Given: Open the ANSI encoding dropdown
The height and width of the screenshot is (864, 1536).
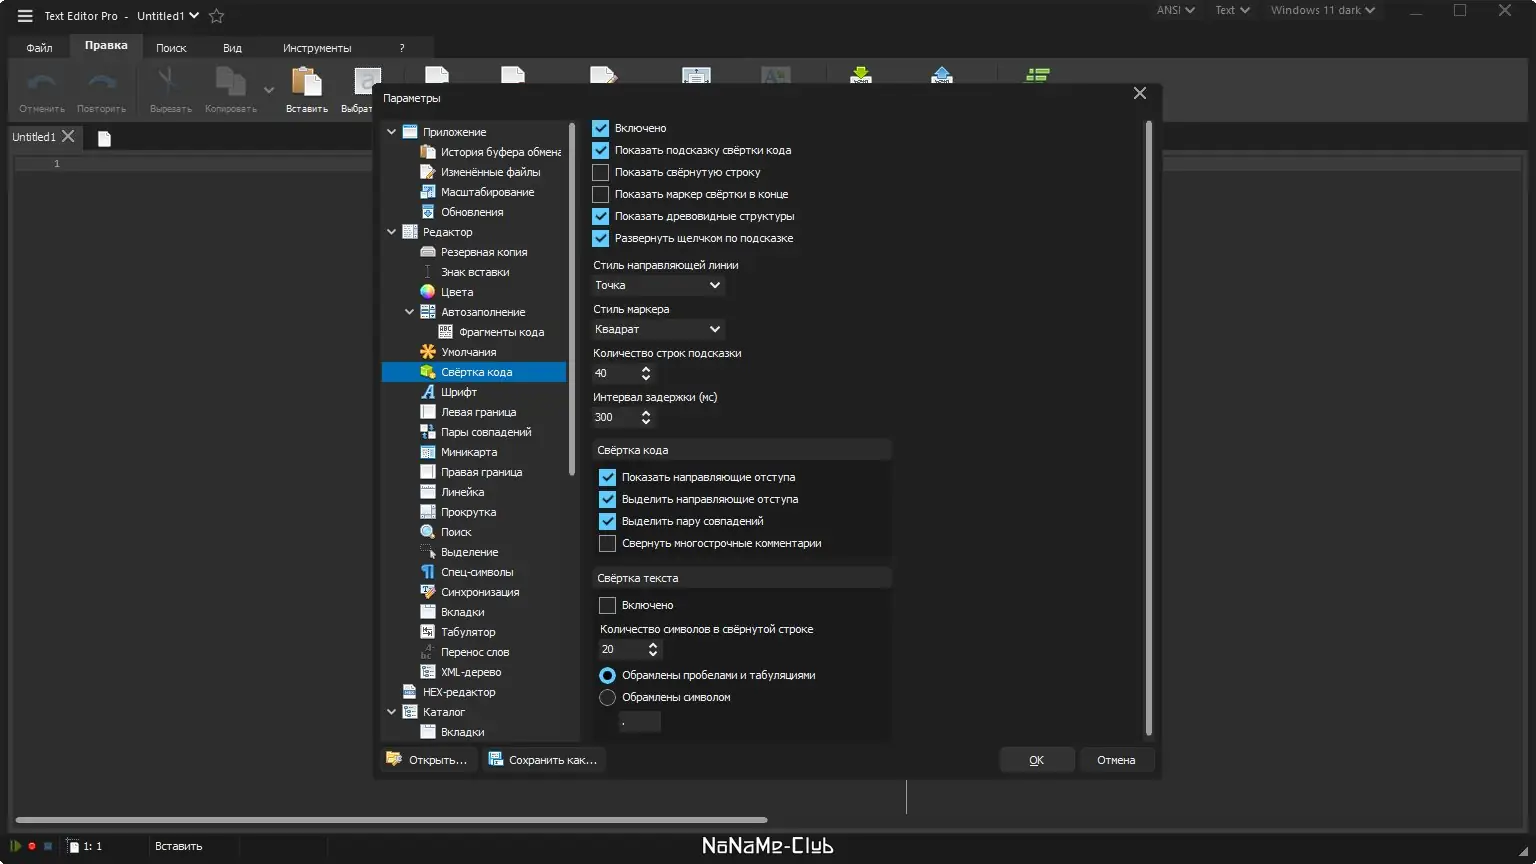Looking at the screenshot, I should click(1176, 10).
